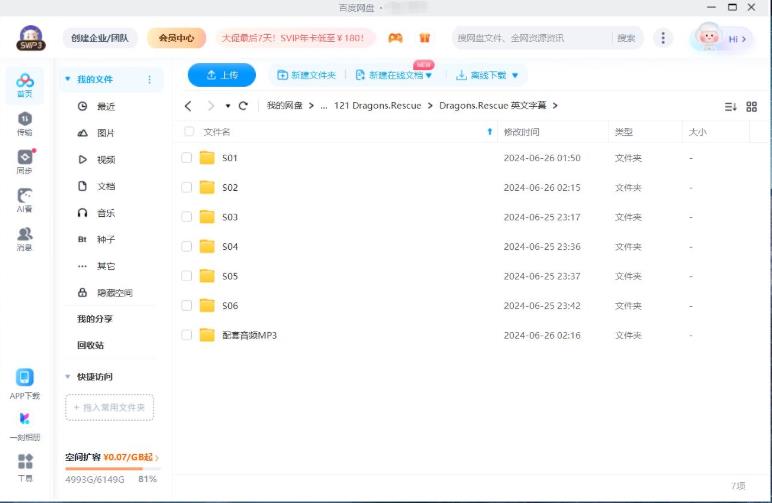This screenshot has width=772, height=503.
Task: Click the 创建企业/团队 button
Action: pos(100,38)
